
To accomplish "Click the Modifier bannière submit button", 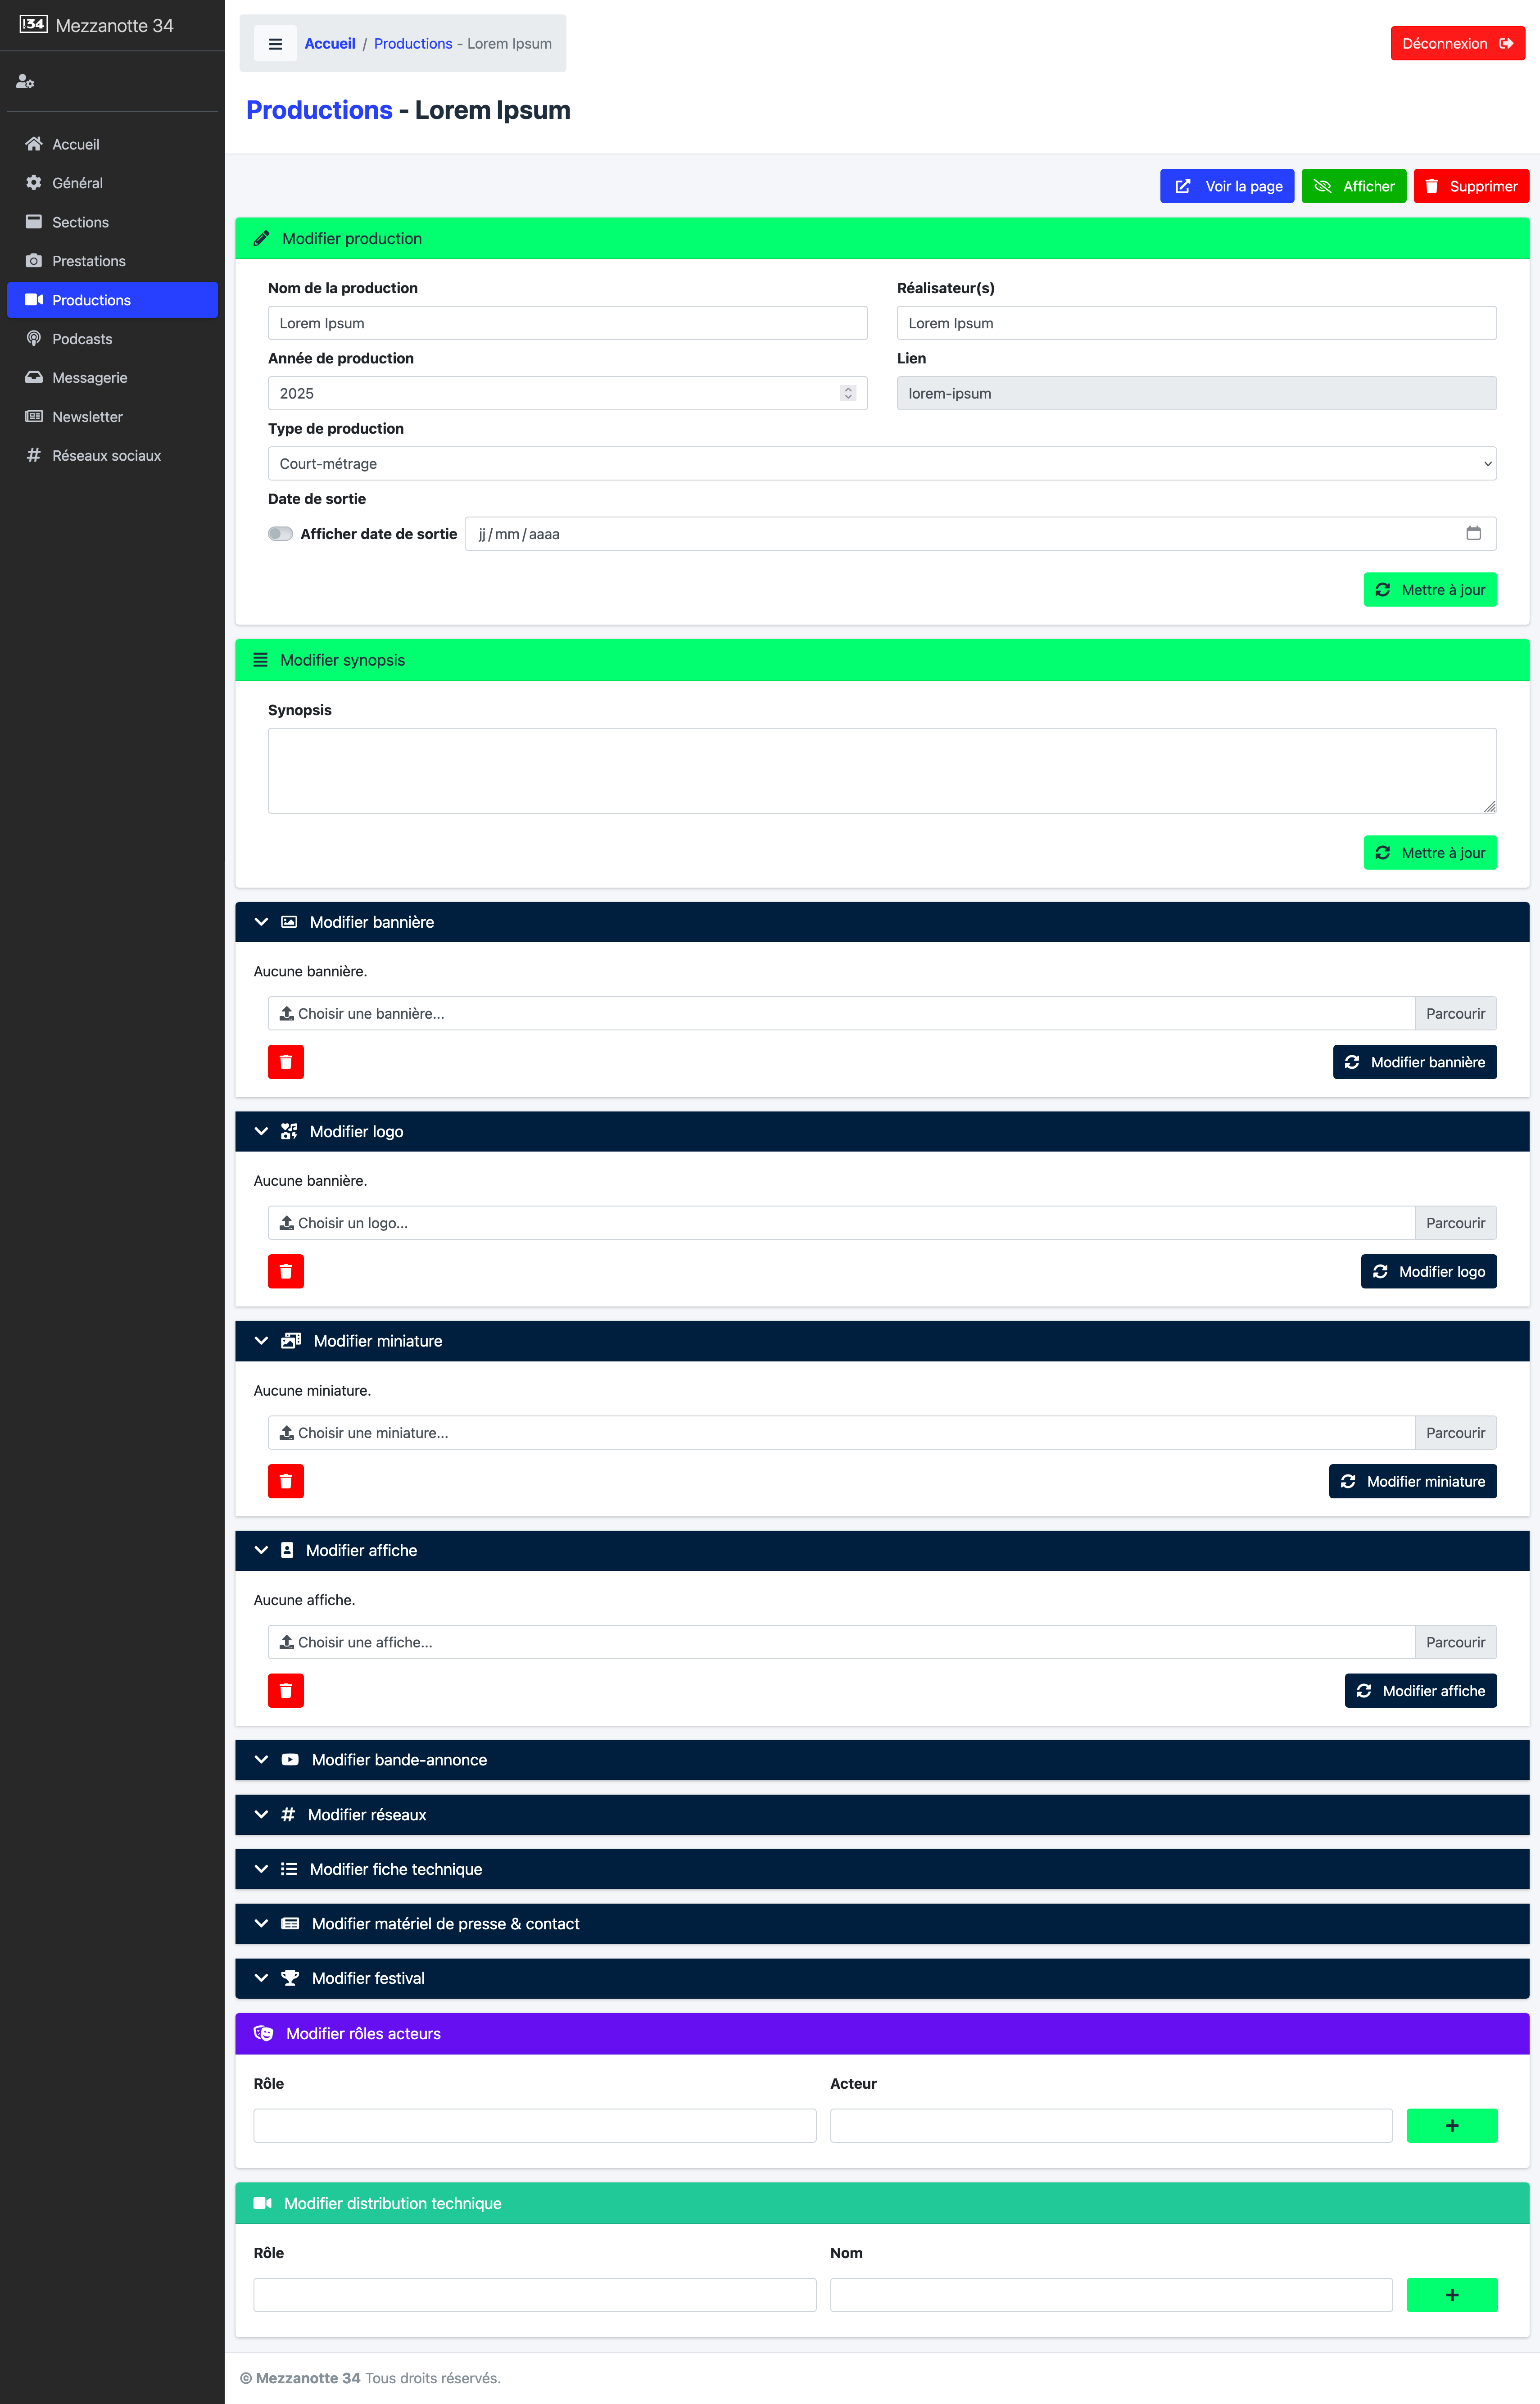I will [1414, 1062].
